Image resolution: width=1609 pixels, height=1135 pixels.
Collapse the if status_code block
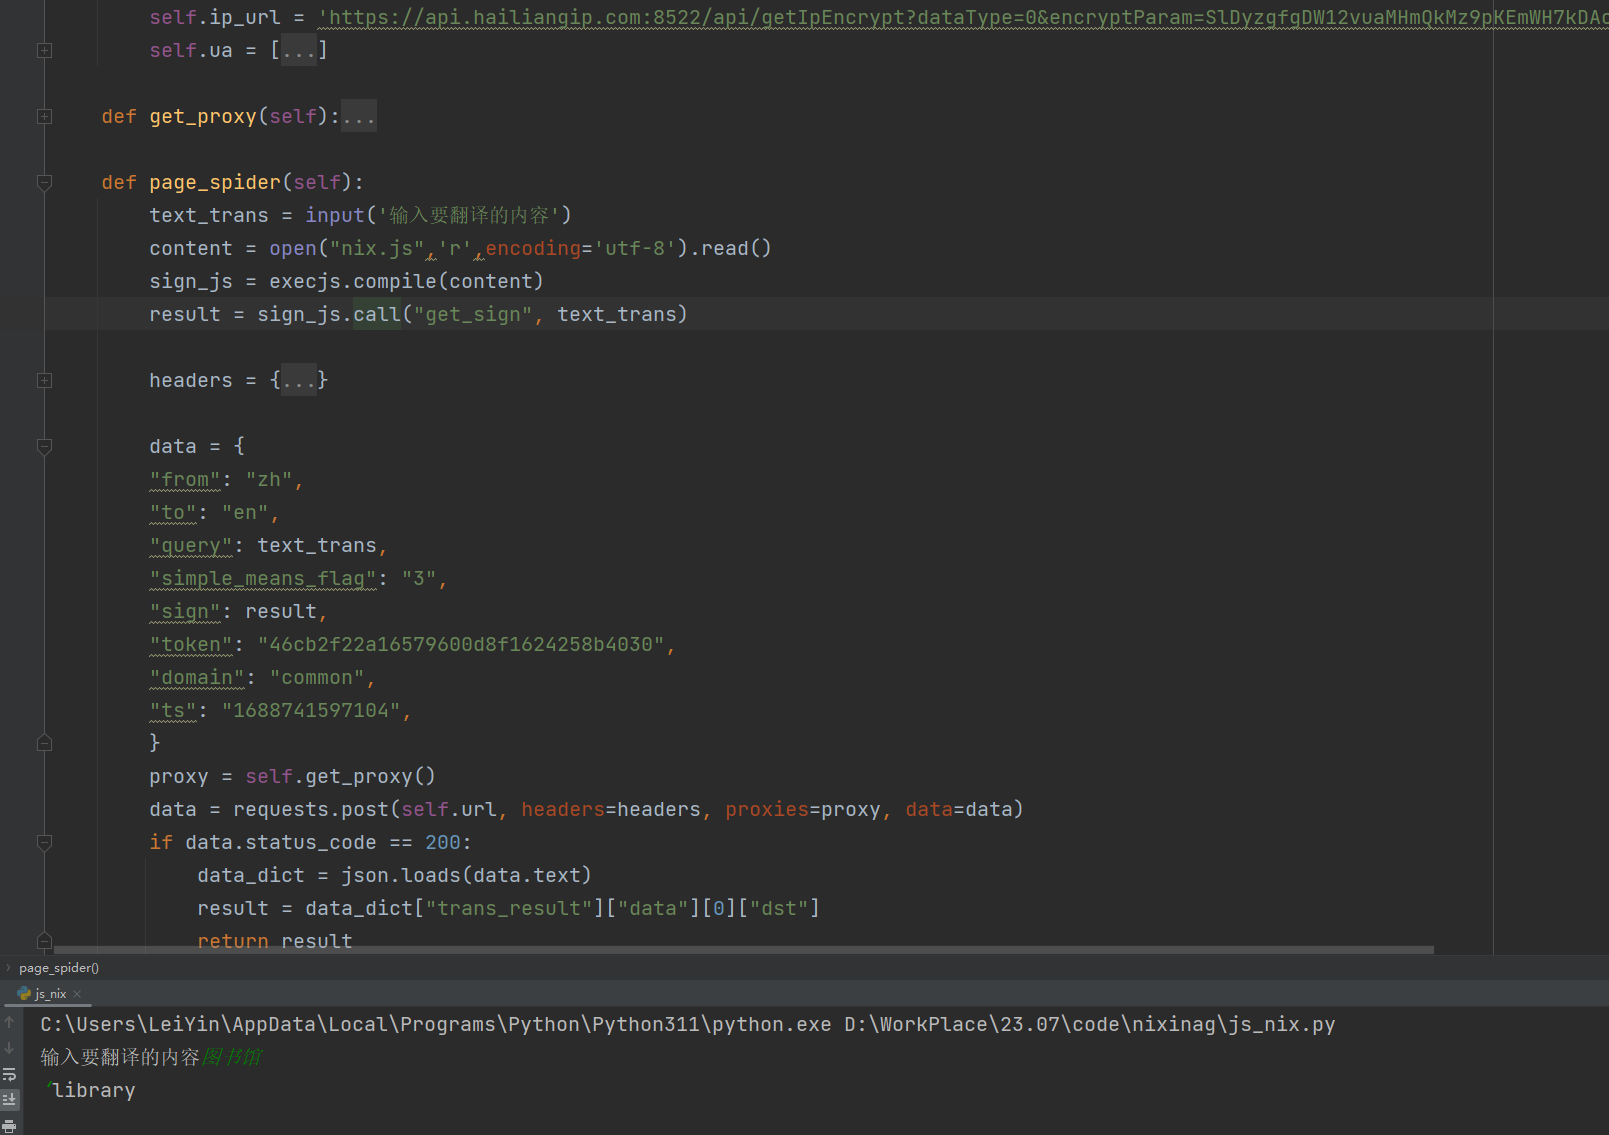click(44, 842)
